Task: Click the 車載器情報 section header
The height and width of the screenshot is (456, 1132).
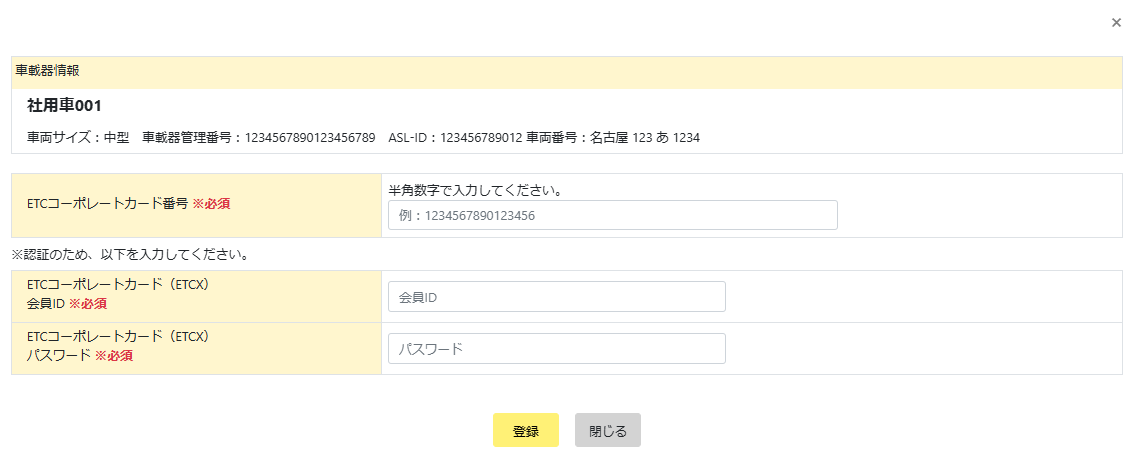Action: [48, 71]
